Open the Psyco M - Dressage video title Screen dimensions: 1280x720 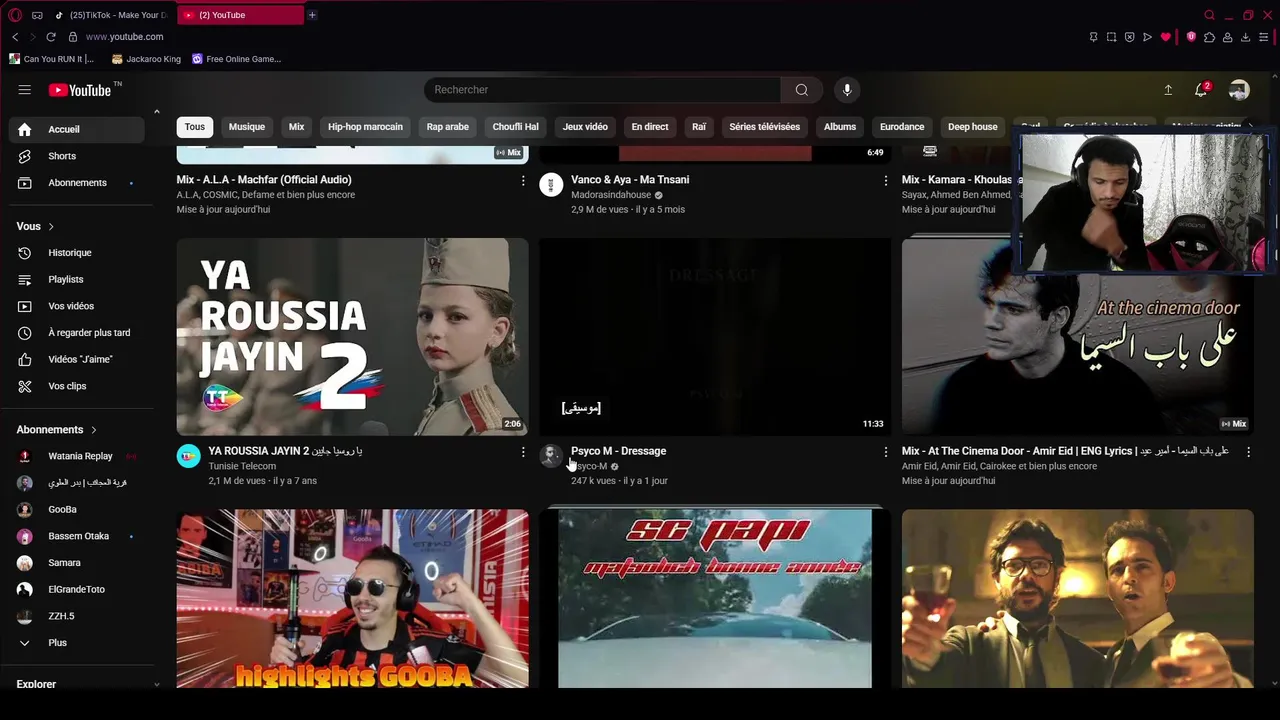[618, 451]
